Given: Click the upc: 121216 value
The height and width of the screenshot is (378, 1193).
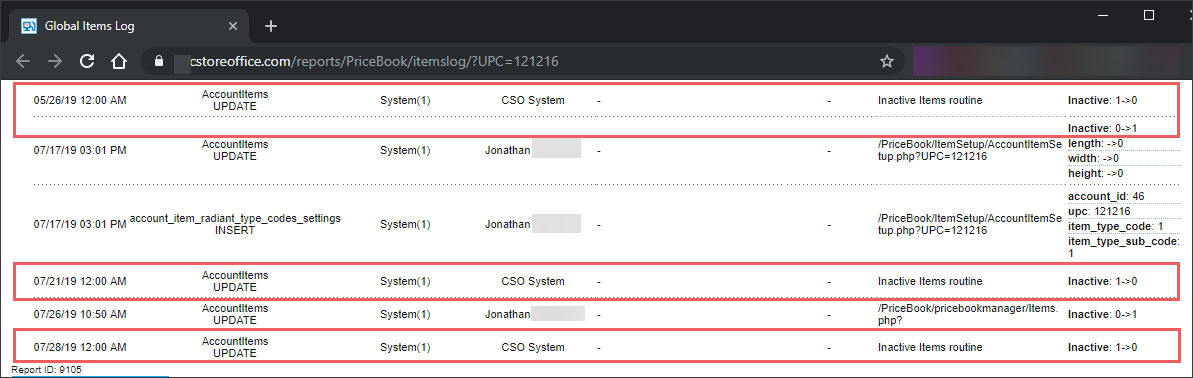Looking at the screenshot, I should click(1099, 211).
